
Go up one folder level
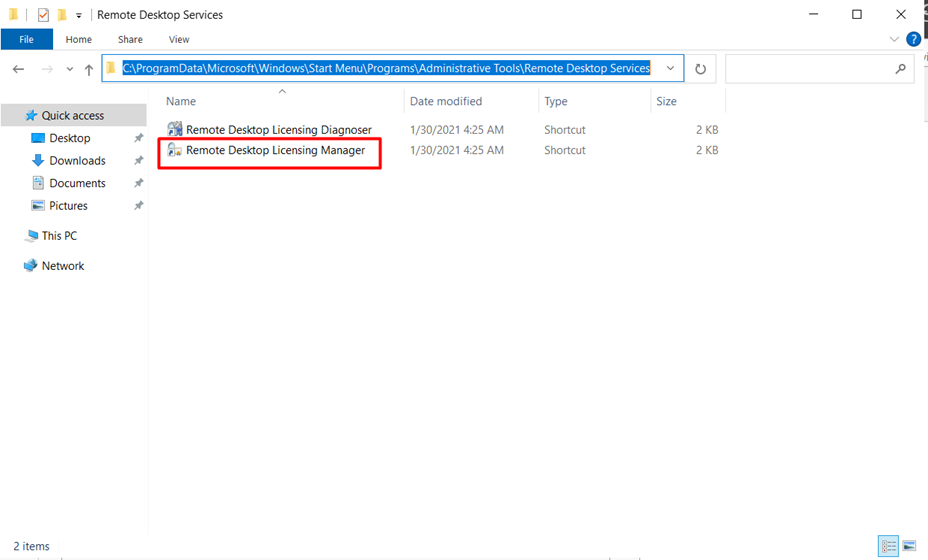89,69
